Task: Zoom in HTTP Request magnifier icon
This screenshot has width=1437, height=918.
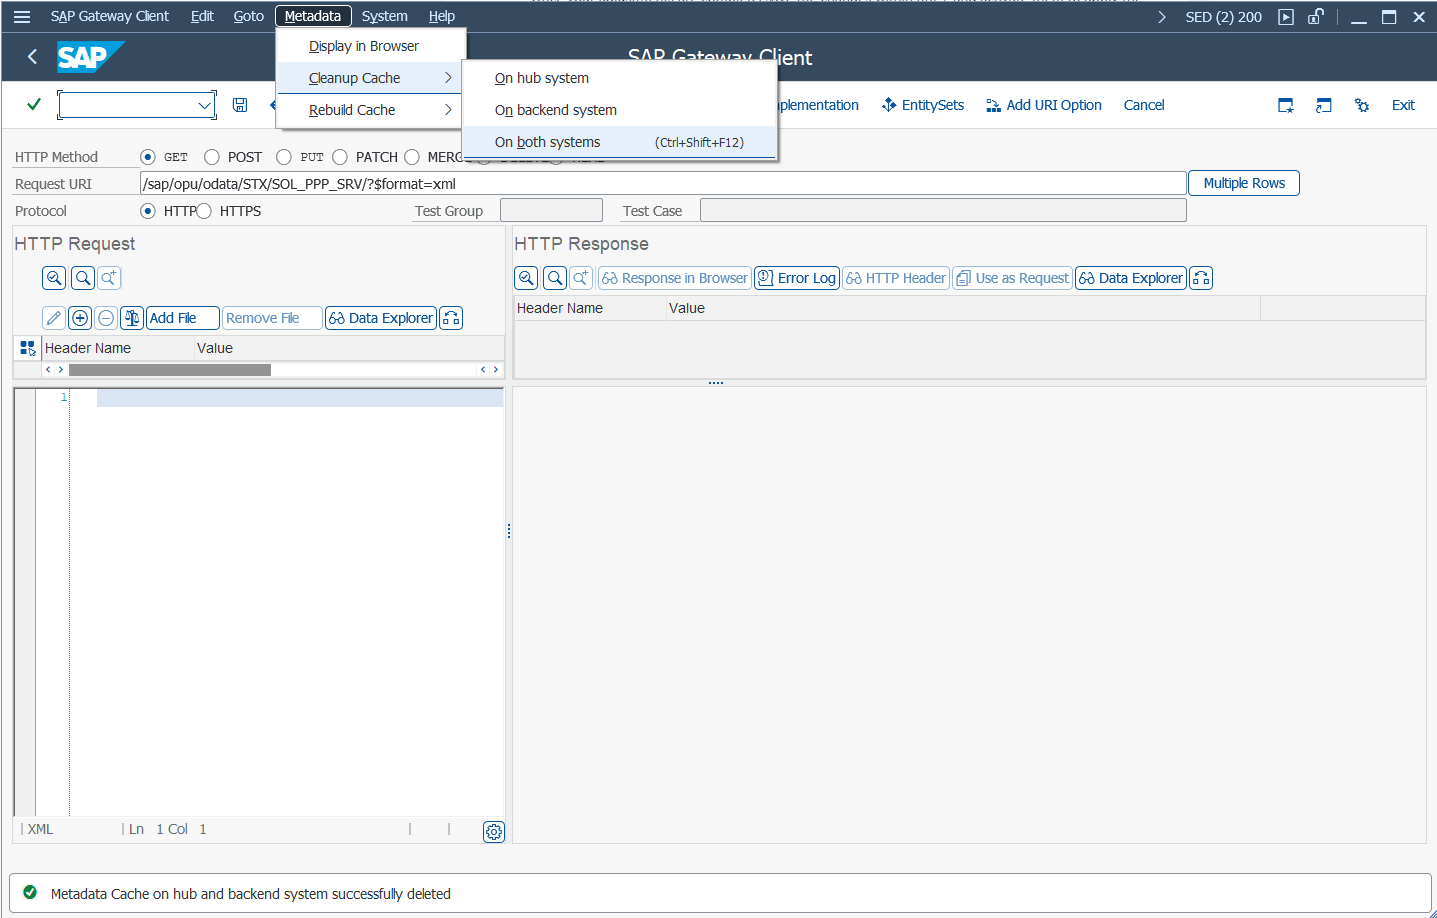Action: click(x=54, y=278)
